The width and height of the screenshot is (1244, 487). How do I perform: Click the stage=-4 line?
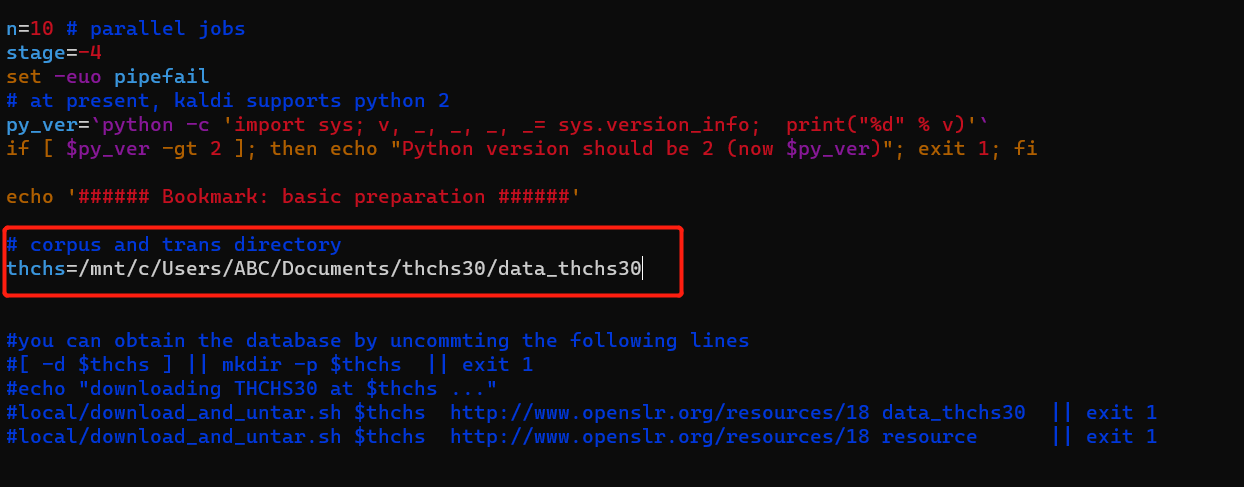pos(54,52)
